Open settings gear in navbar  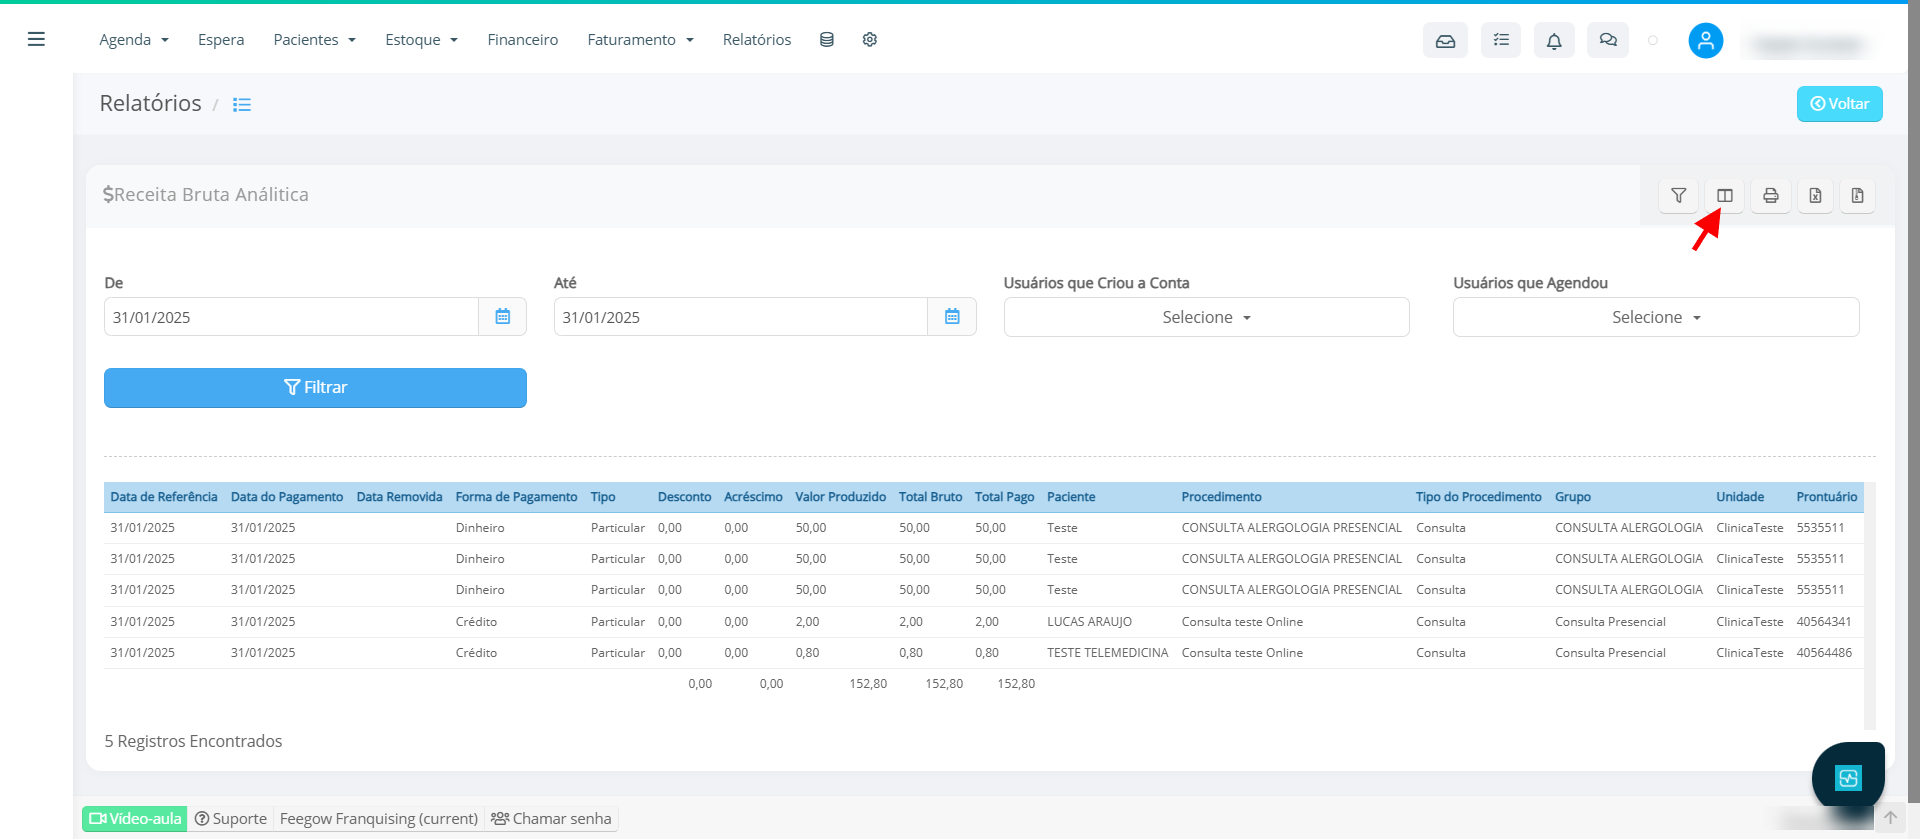click(870, 40)
